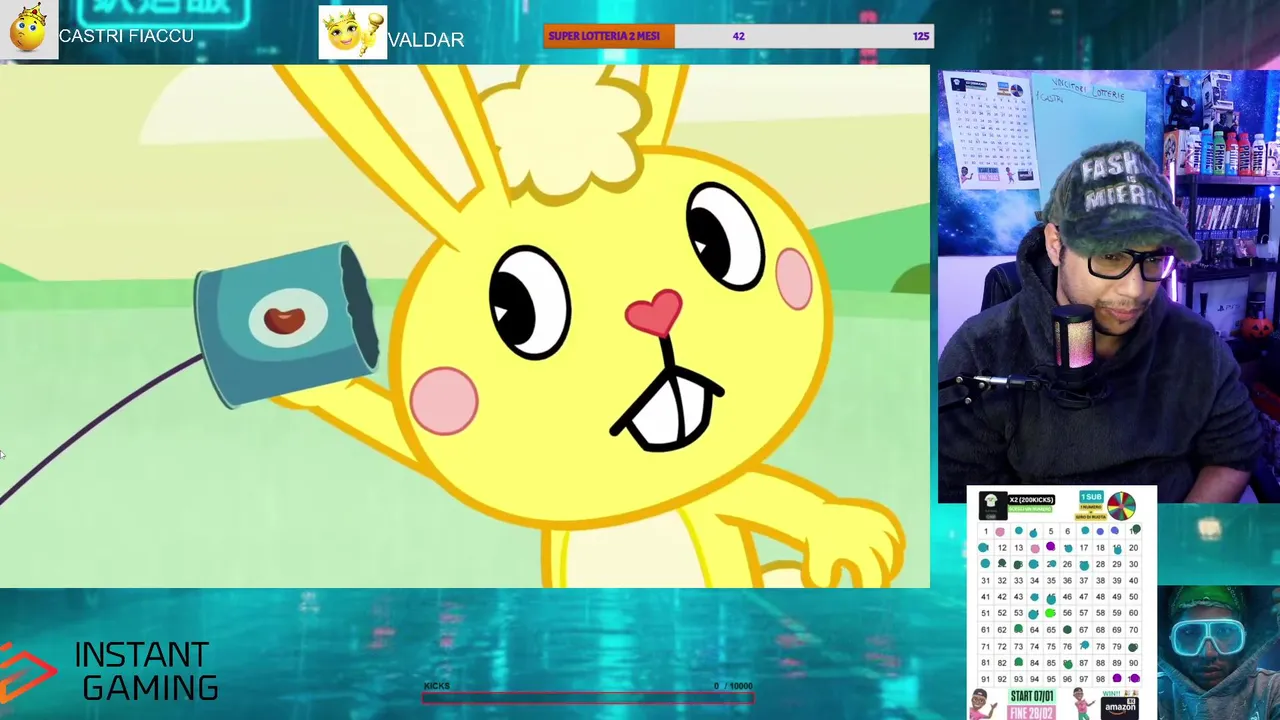Screen dimensions: 1280x720
Task: Click the cartoon avatar beside WIN!! label
Action: pyautogui.click(x=1085, y=704)
